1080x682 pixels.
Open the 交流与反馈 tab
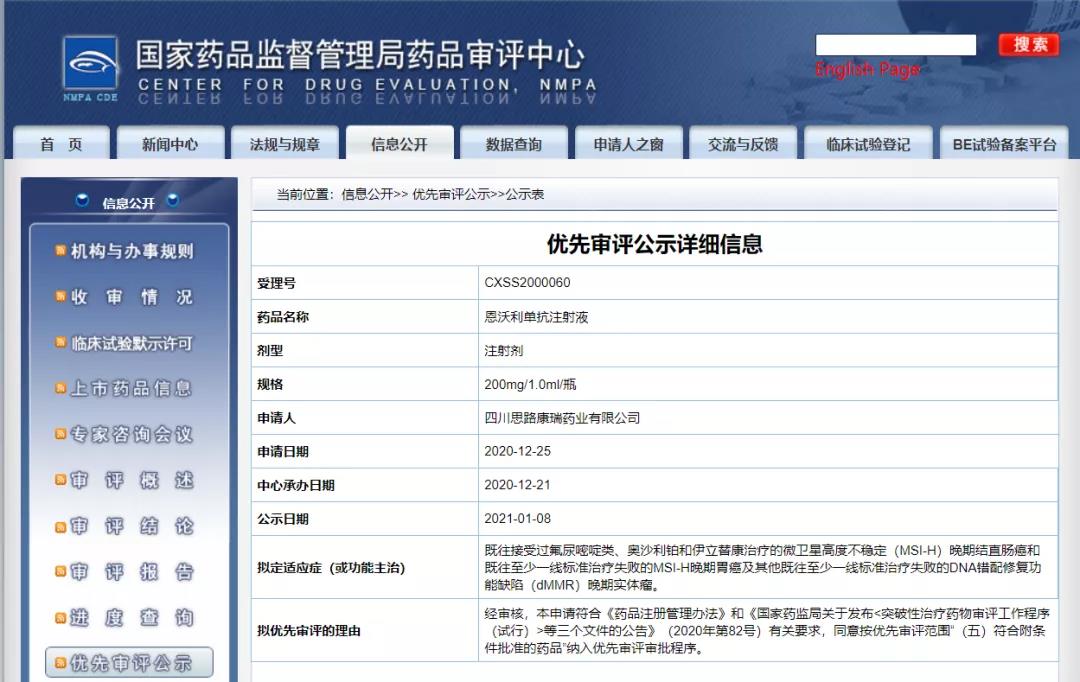(743, 143)
